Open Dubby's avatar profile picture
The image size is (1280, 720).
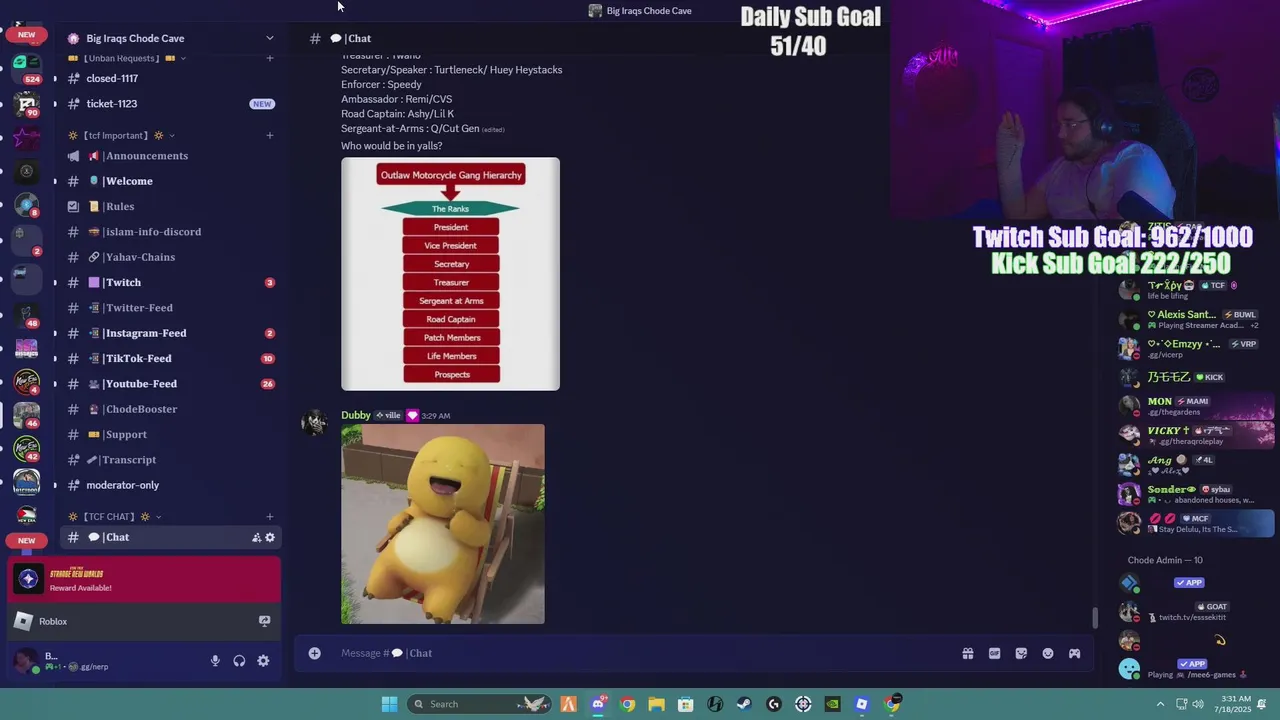coord(315,422)
